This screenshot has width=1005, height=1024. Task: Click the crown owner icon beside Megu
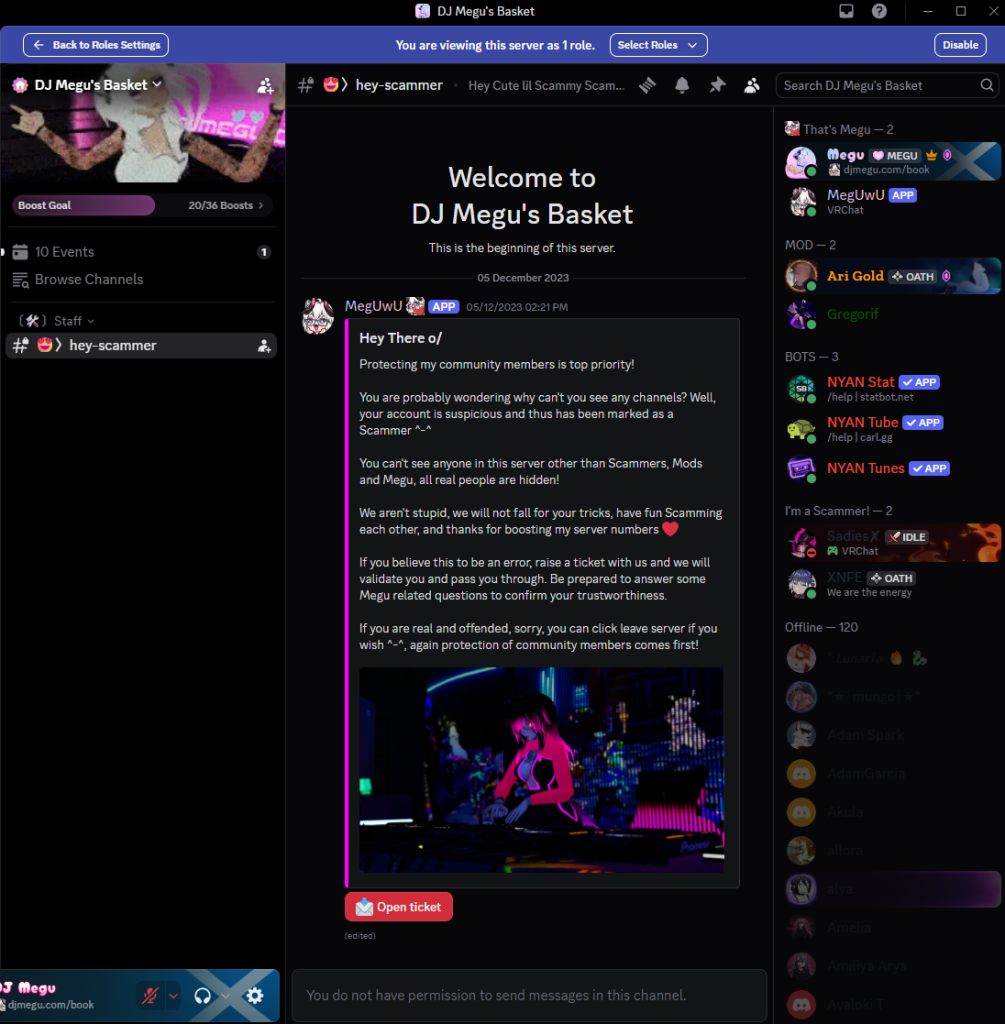tap(931, 155)
